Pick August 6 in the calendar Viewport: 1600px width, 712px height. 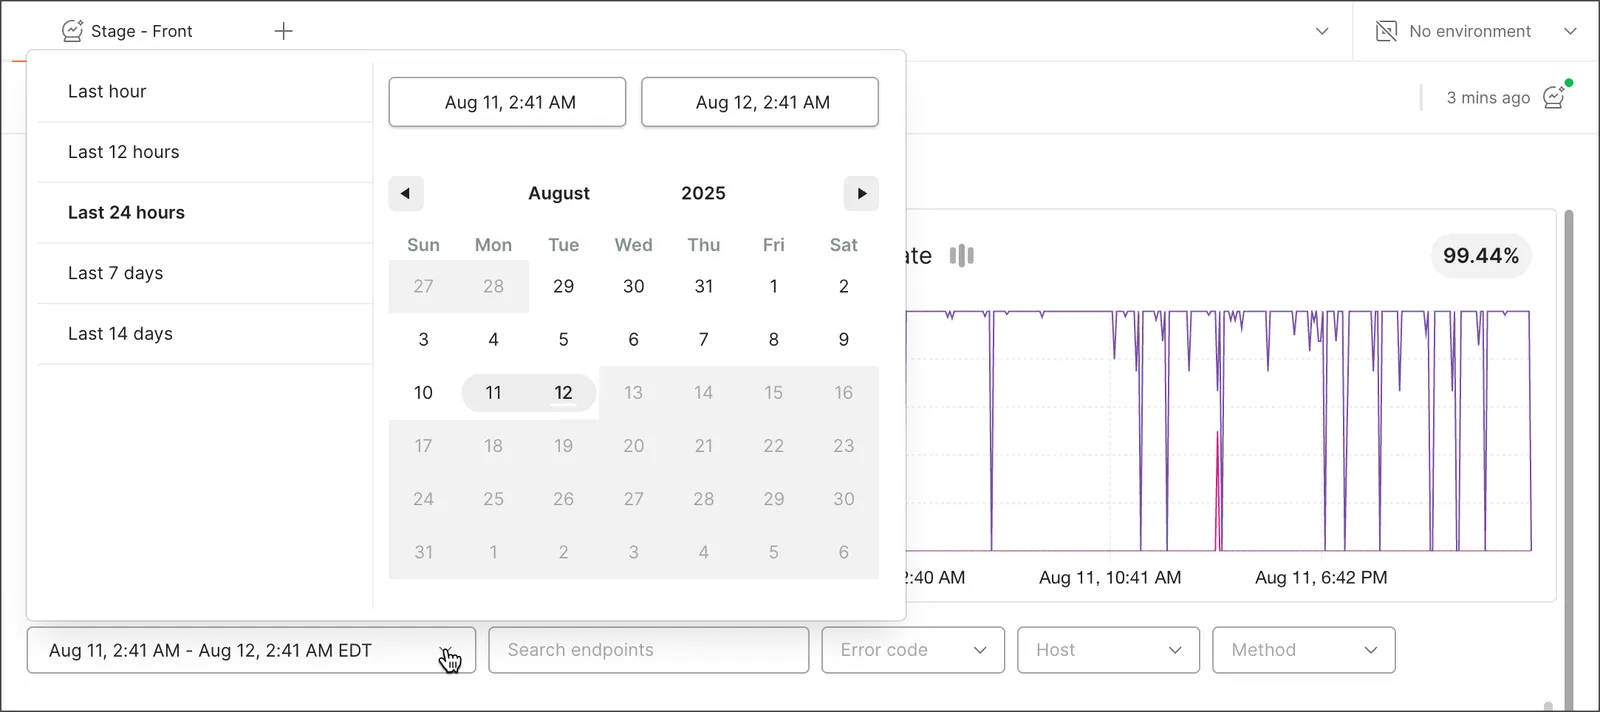click(634, 340)
